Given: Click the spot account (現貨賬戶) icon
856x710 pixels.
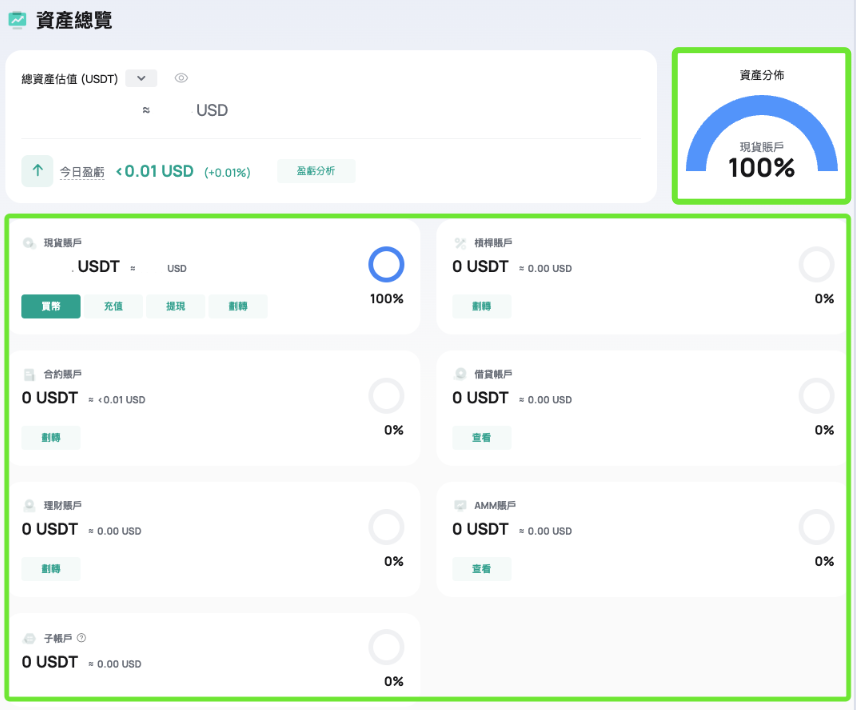Looking at the screenshot, I should (30, 243).
